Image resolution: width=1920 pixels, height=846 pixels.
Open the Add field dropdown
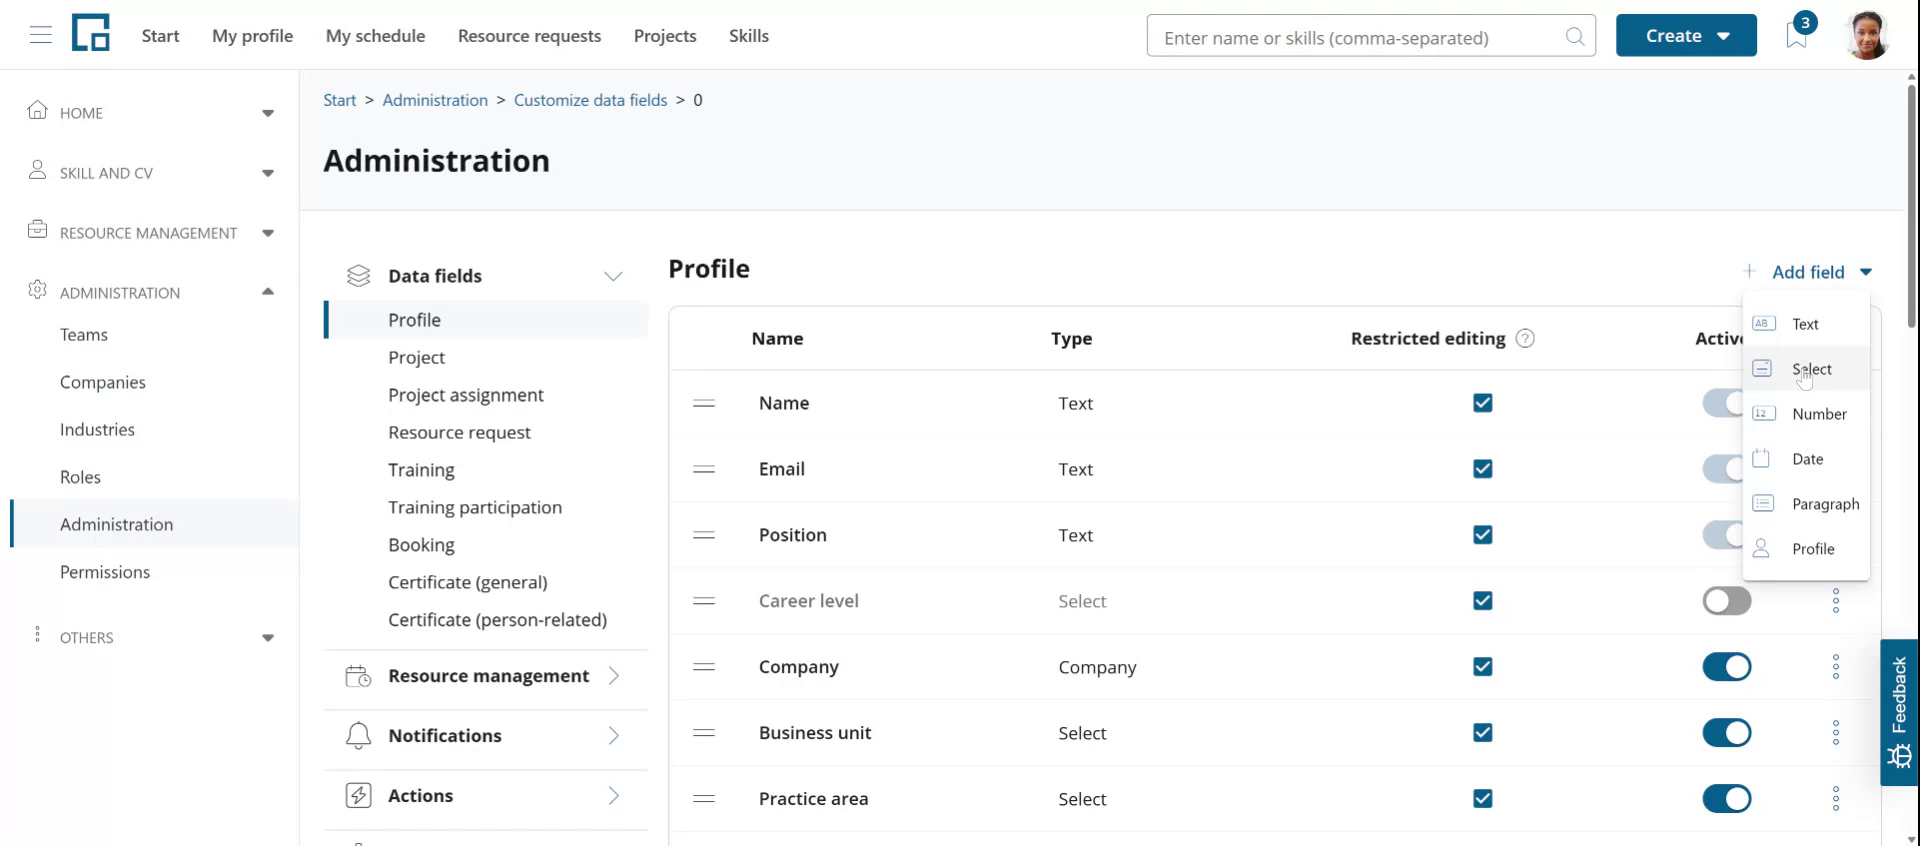coord(1808,272)
